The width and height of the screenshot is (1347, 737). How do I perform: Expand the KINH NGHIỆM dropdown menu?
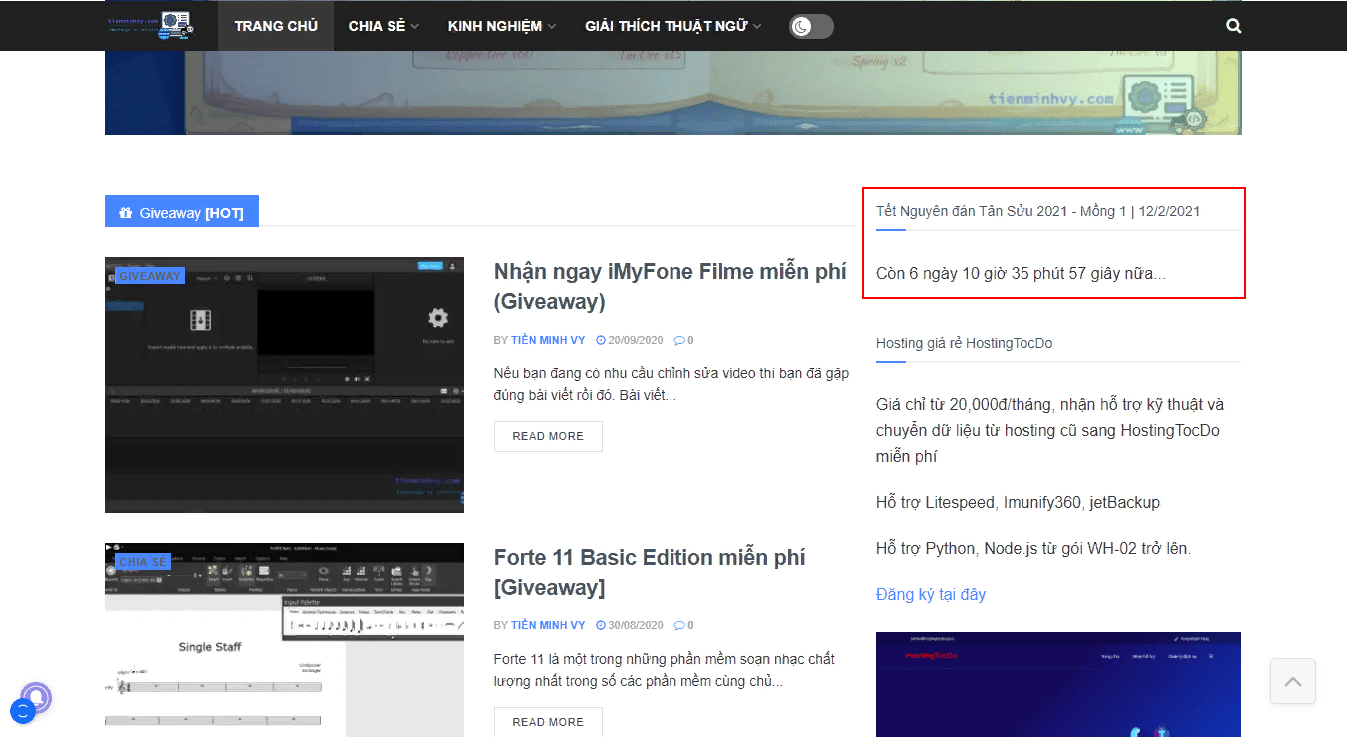pyautogui.click(x=501, y=26)
